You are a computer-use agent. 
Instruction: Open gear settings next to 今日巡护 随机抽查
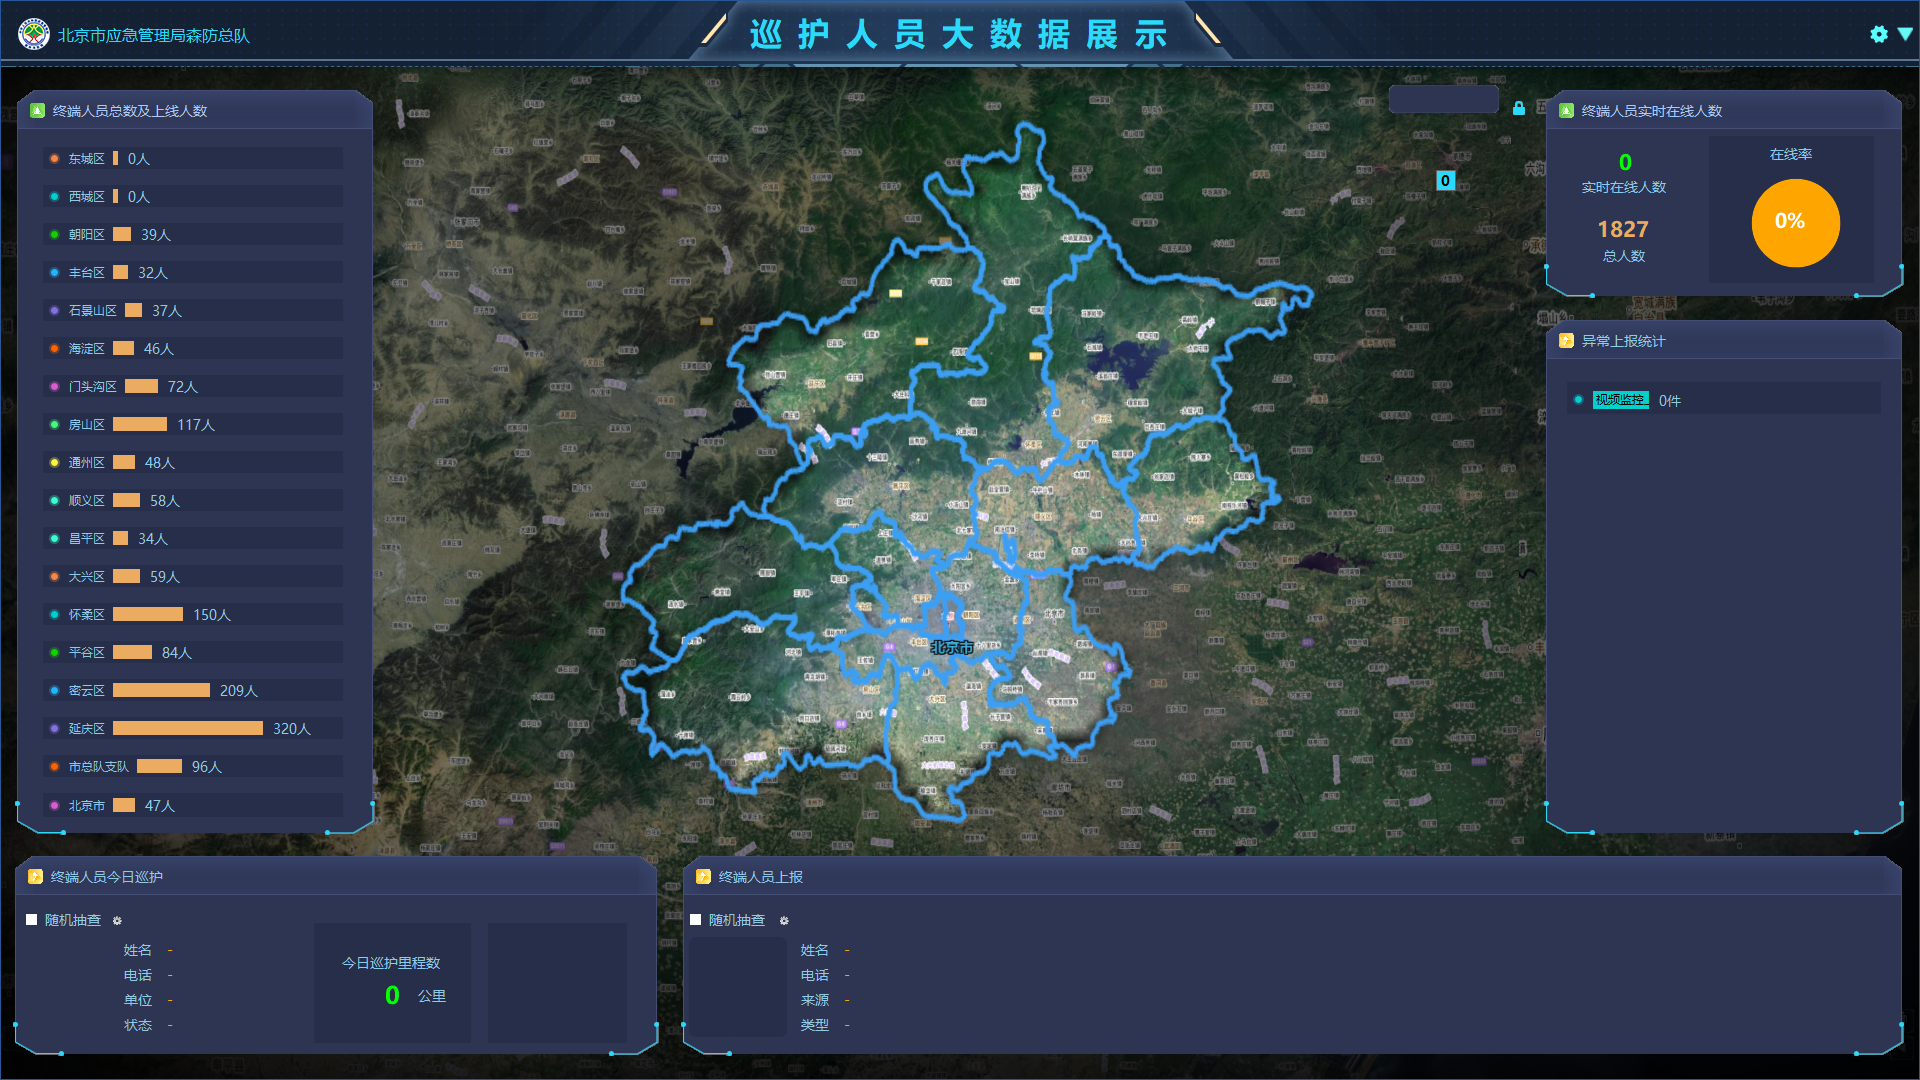(x=117, y=920)
